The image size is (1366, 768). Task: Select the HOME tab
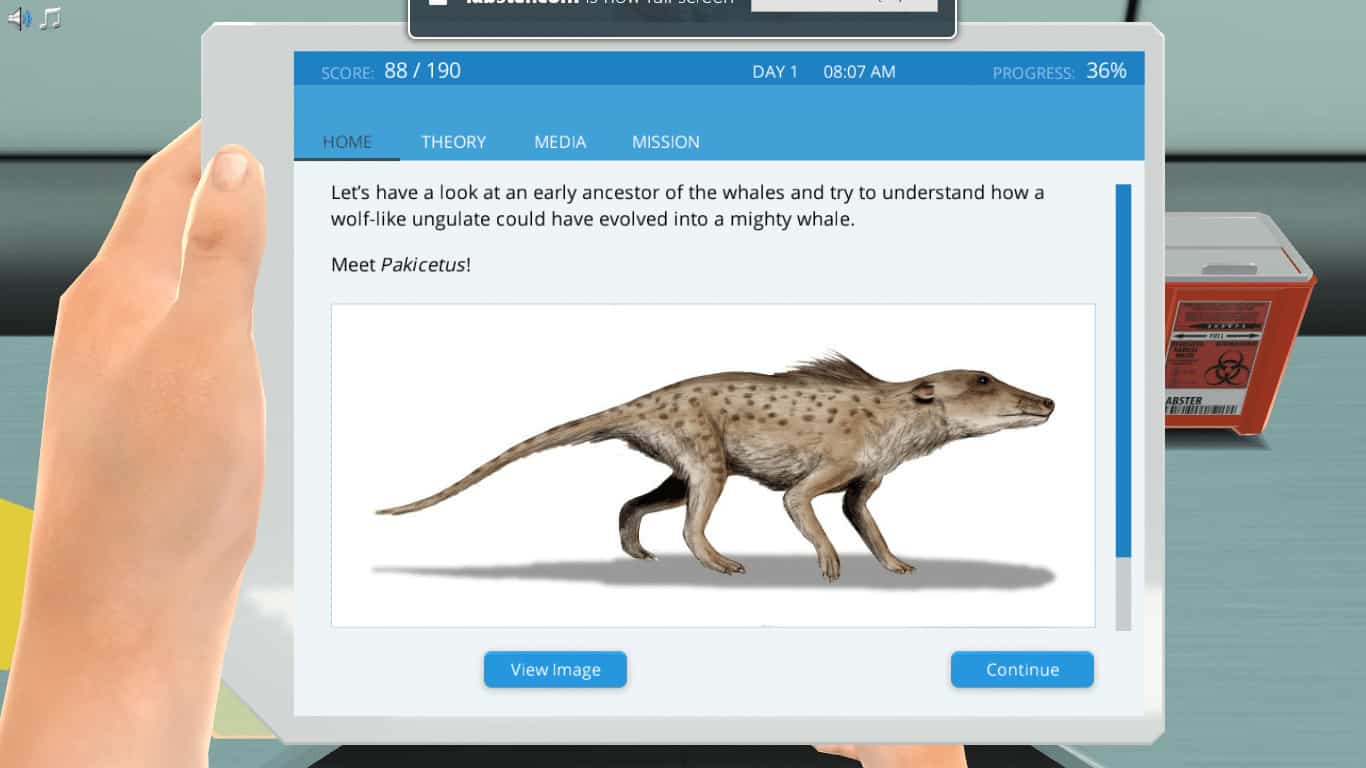pyautogui.click(x=346, y=142)
